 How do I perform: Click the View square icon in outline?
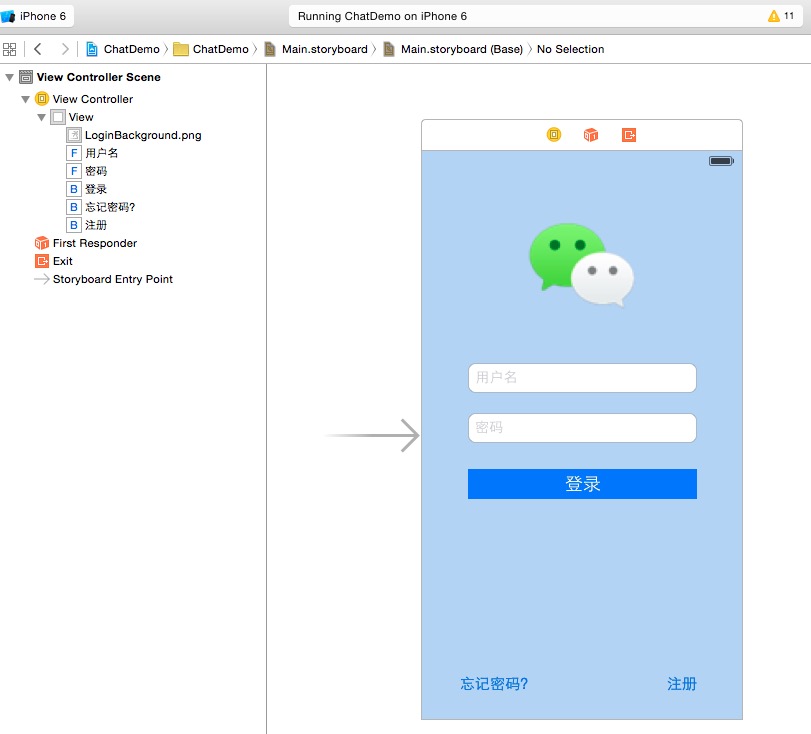pos(58,117)
